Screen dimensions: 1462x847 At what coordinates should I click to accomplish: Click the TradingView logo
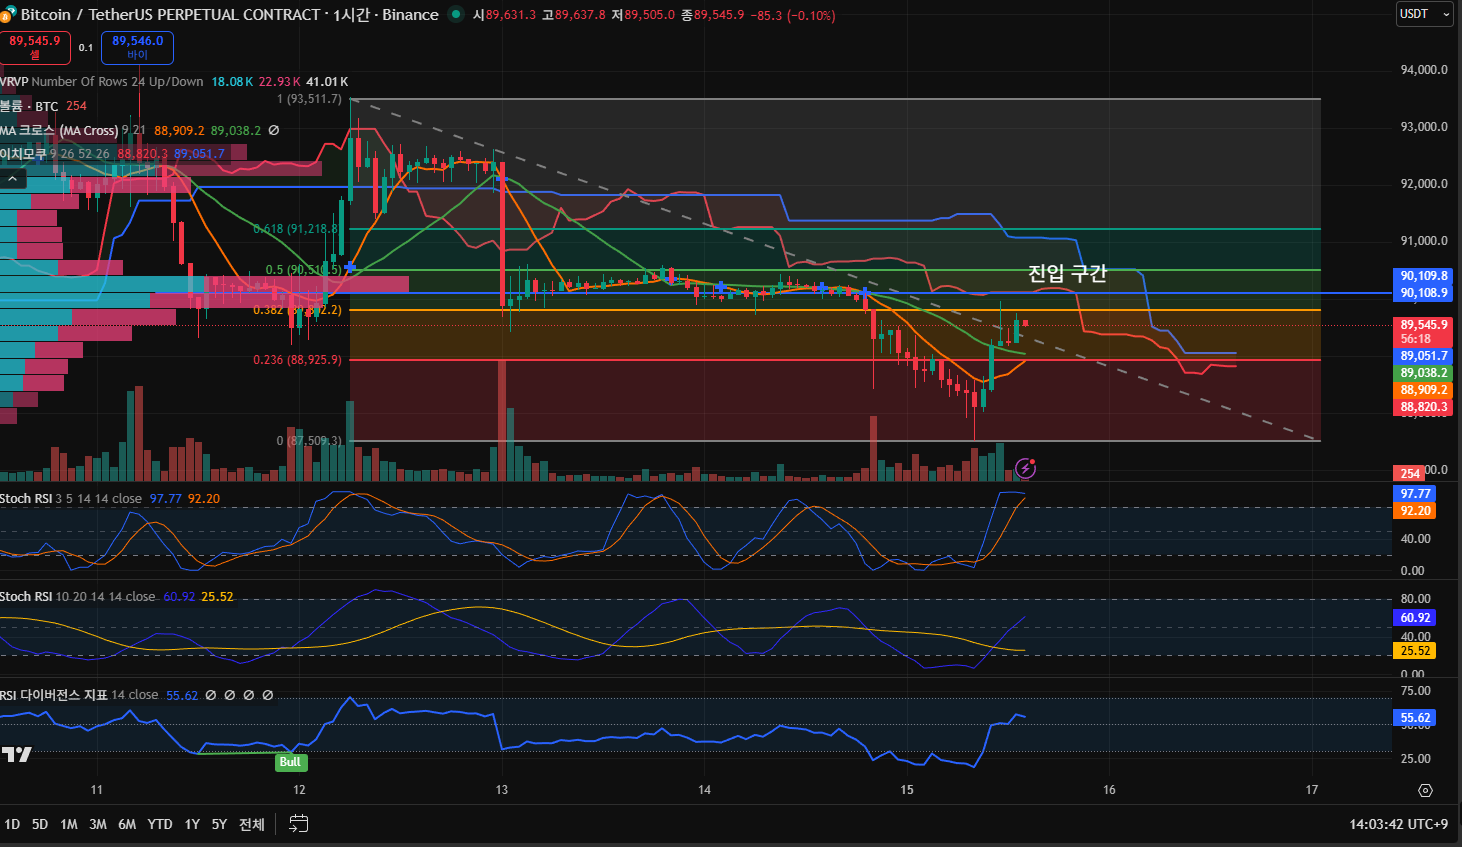pyautogui.click(x=17, y=754)
